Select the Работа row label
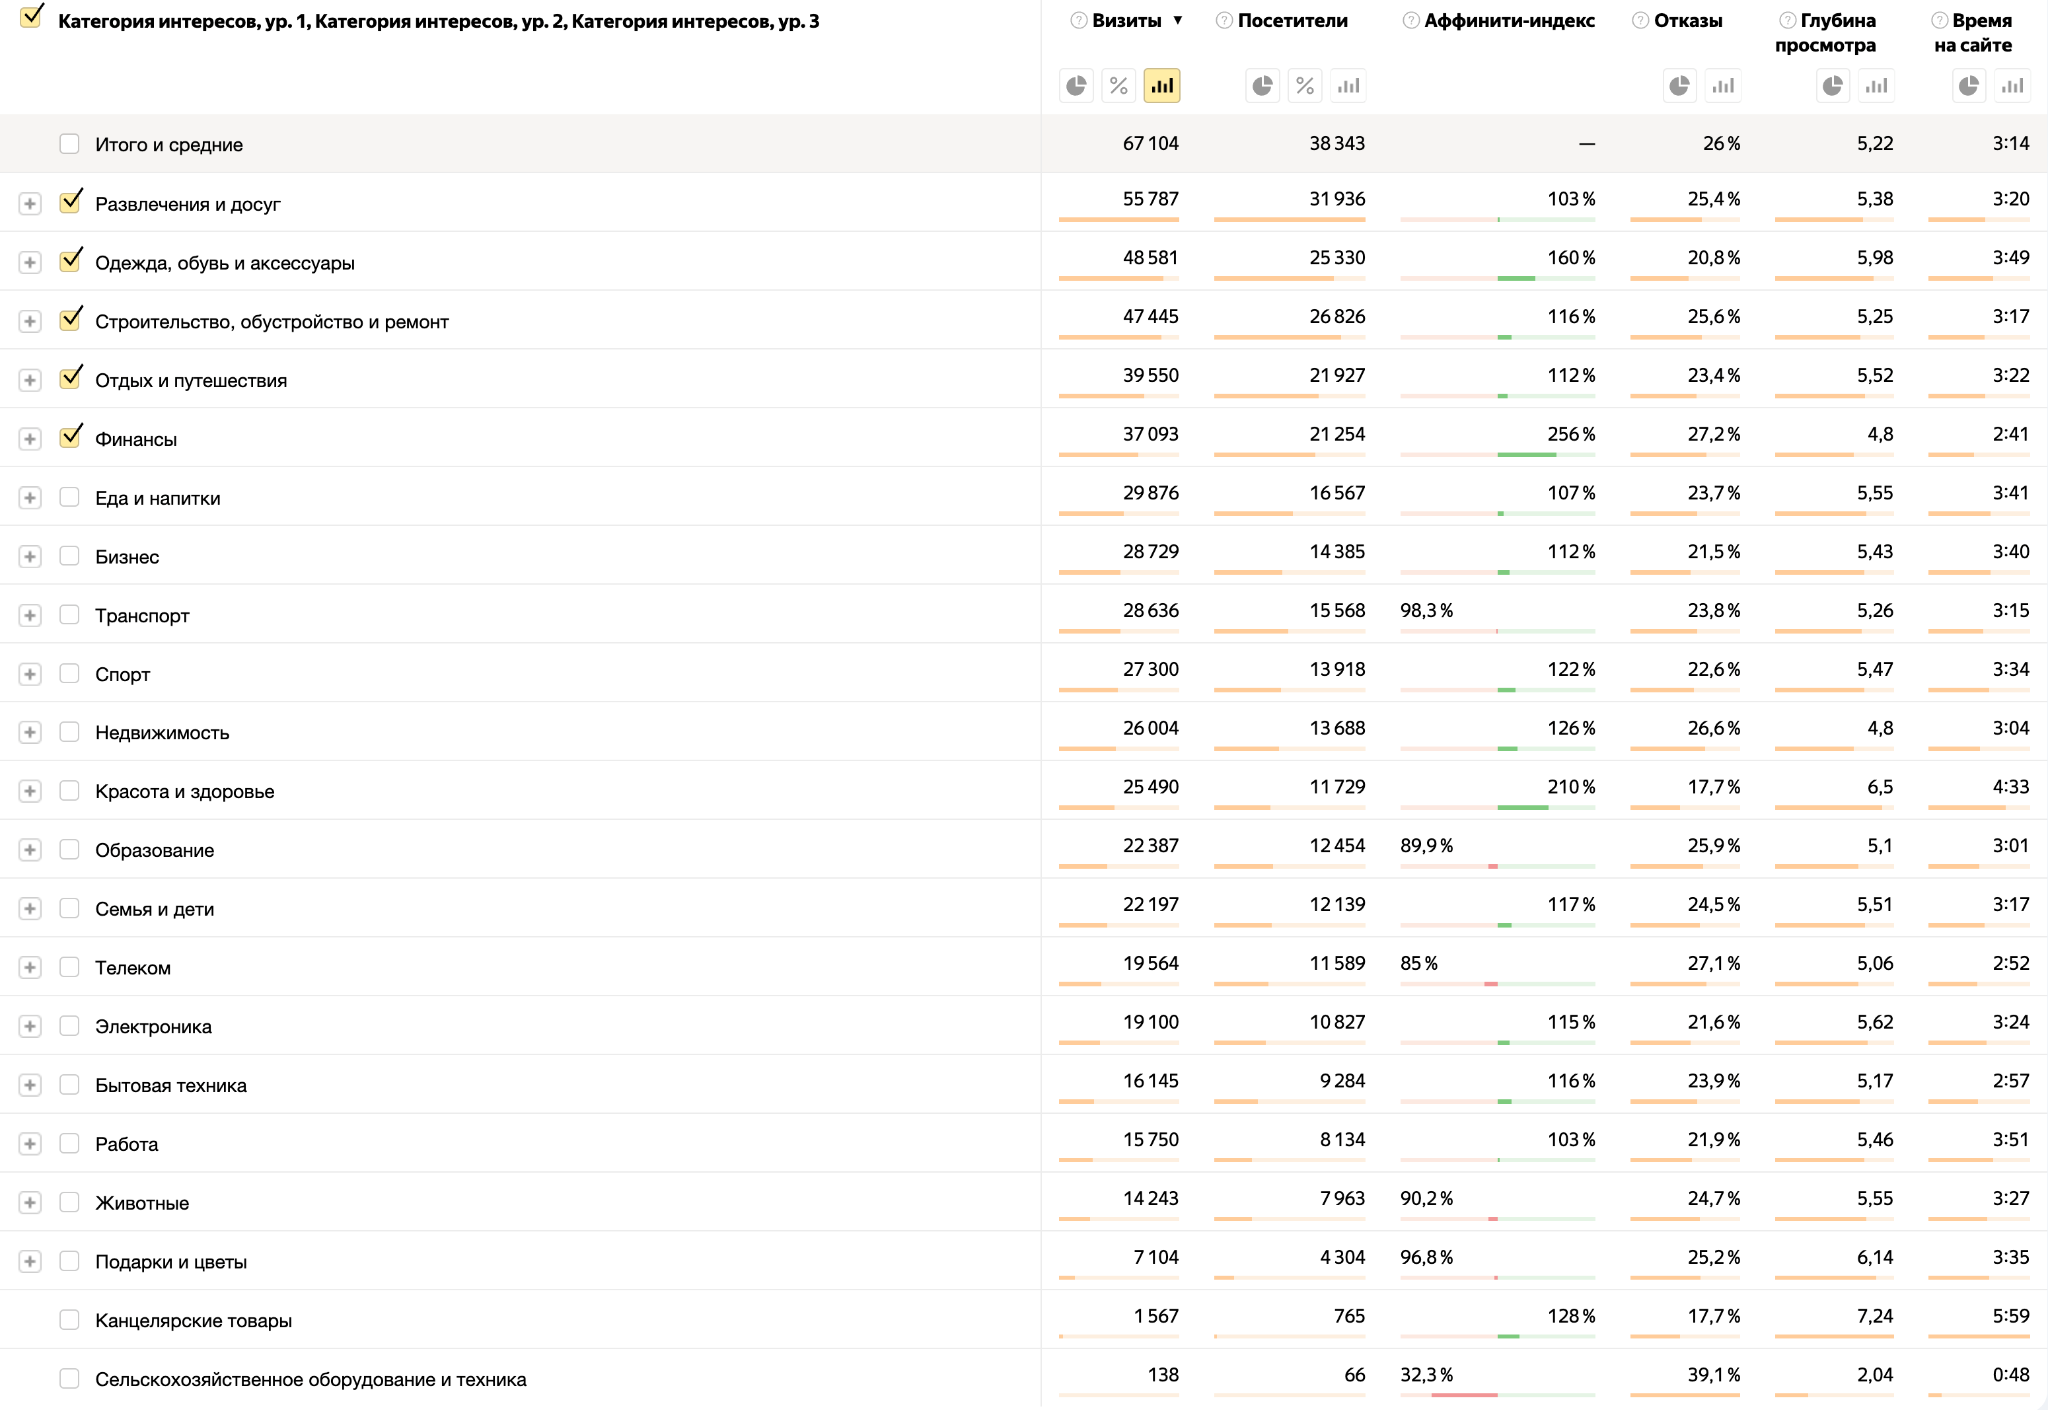The image size is (2048, 1410). click(127, 1144)
